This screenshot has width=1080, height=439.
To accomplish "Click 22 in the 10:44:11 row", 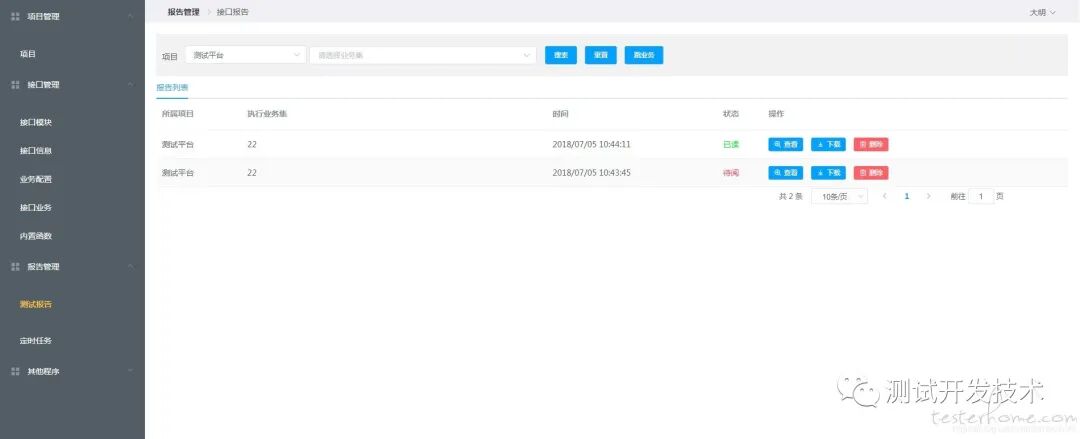I will pyautogui.click(x=252, y=145).
